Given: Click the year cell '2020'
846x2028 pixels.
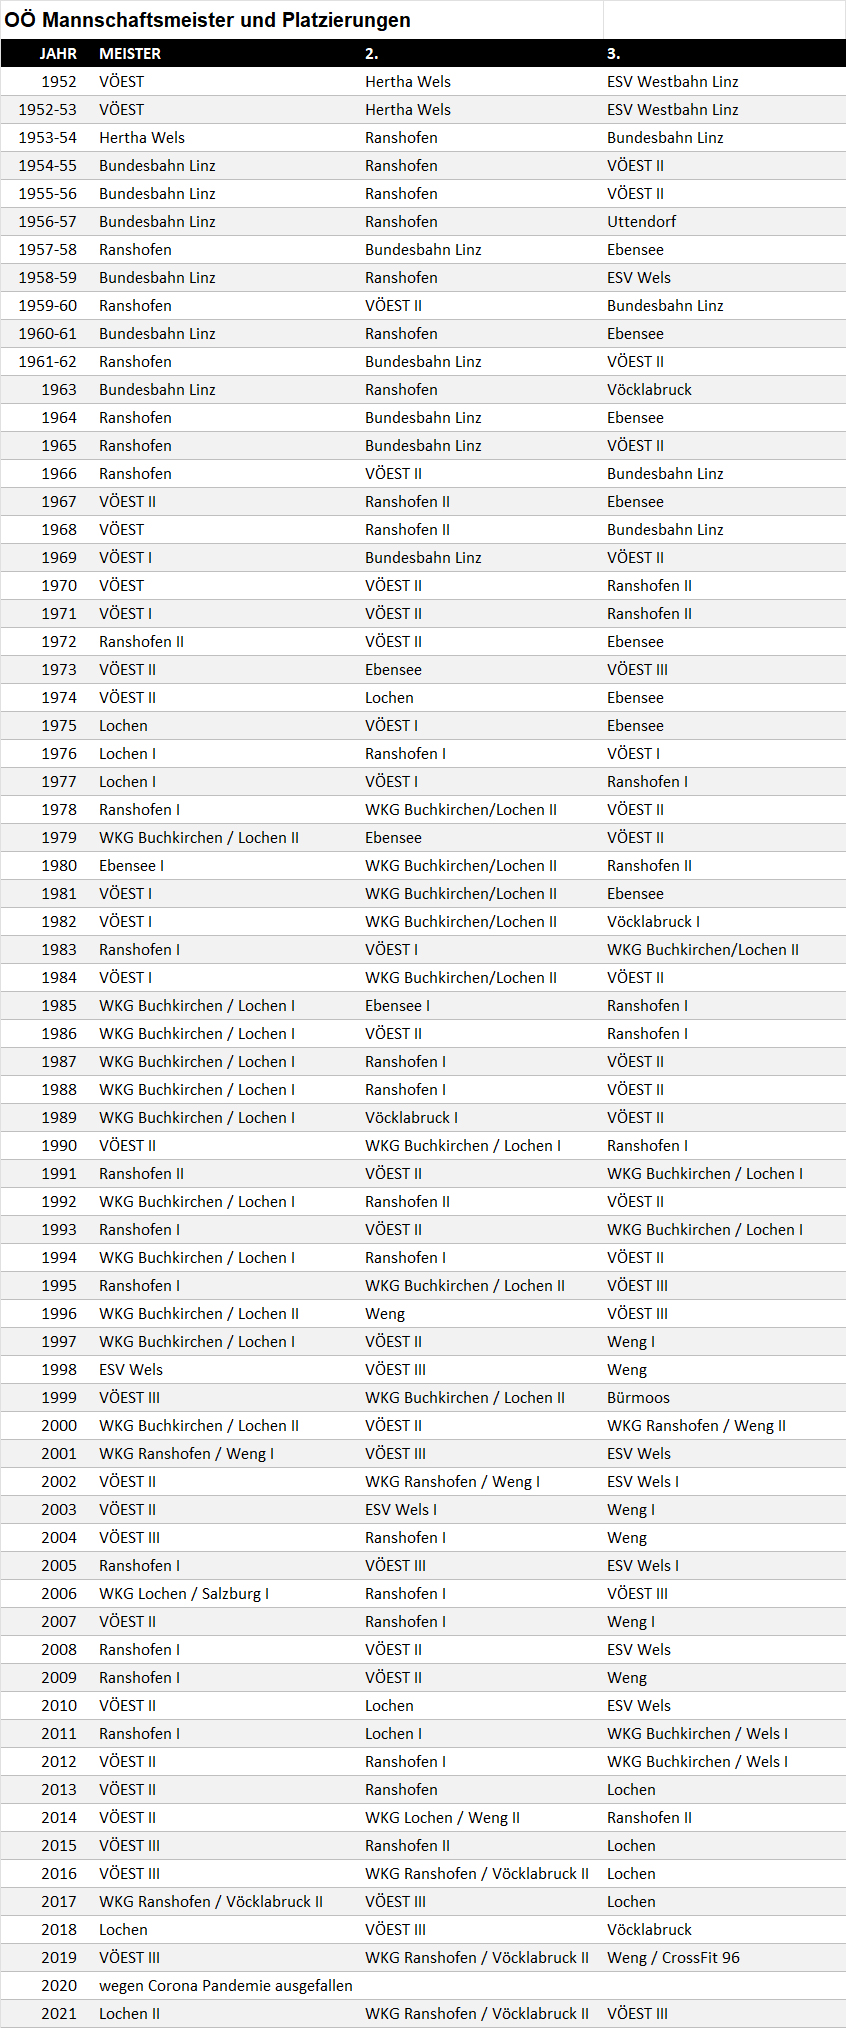Looking at the screenshot, I should pos(59,1986).
